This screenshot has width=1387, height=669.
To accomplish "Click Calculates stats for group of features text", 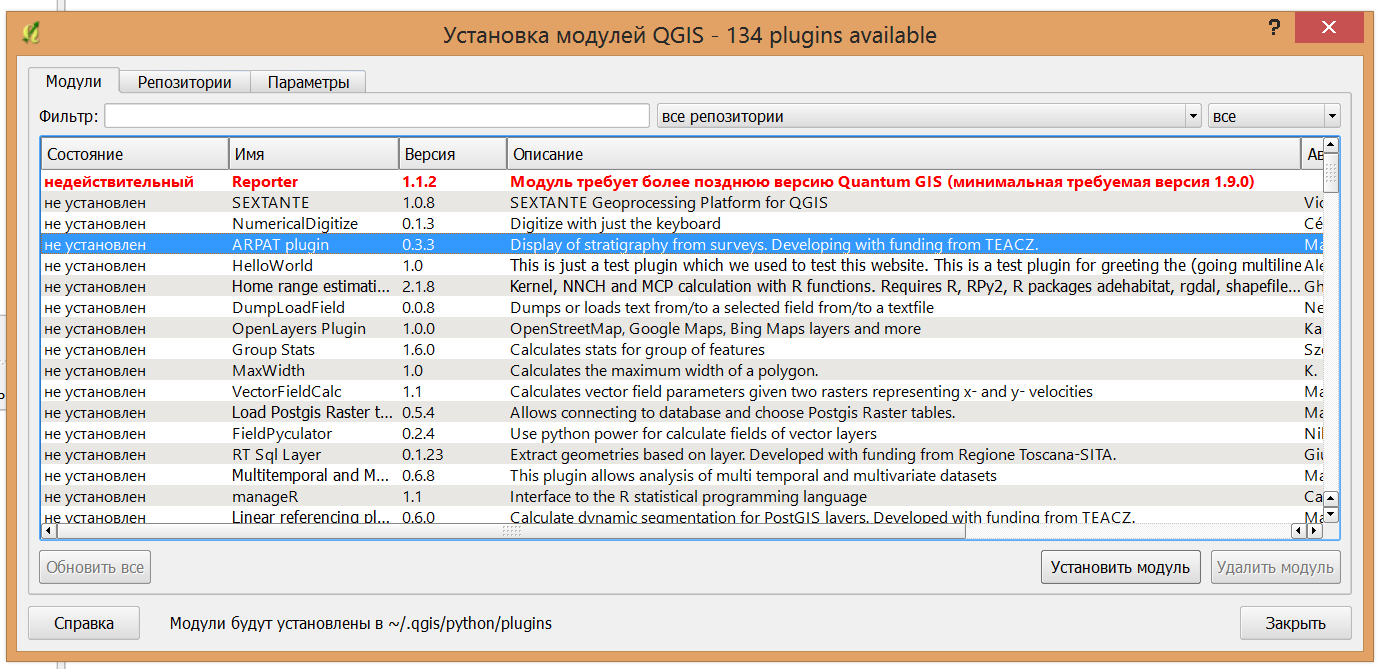I will (637, 349).
